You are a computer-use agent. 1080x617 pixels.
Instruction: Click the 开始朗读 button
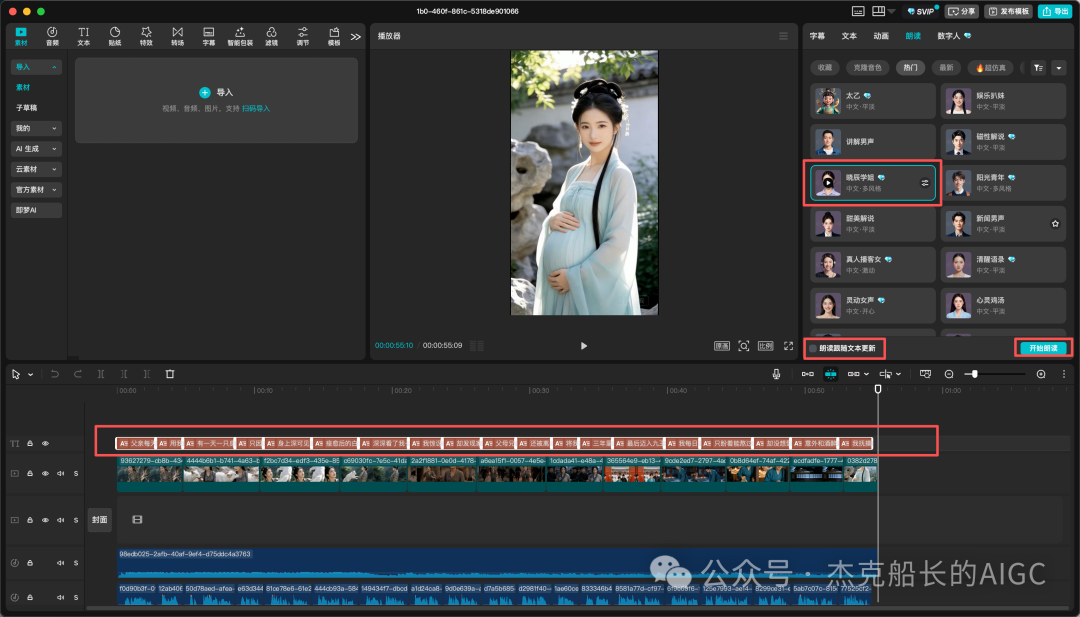1043,348
